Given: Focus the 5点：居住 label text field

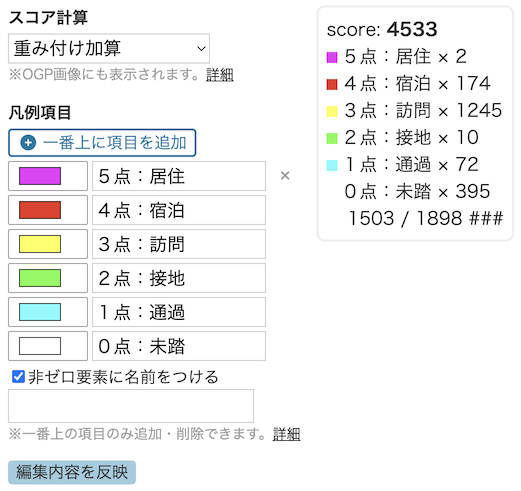Looking at the screenshot, I should tap(179, 176).
